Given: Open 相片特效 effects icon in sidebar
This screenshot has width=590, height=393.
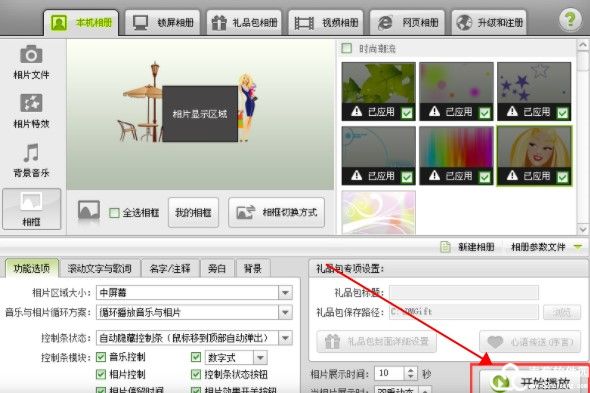Looking at the screenshot, I should click(31, 103).
